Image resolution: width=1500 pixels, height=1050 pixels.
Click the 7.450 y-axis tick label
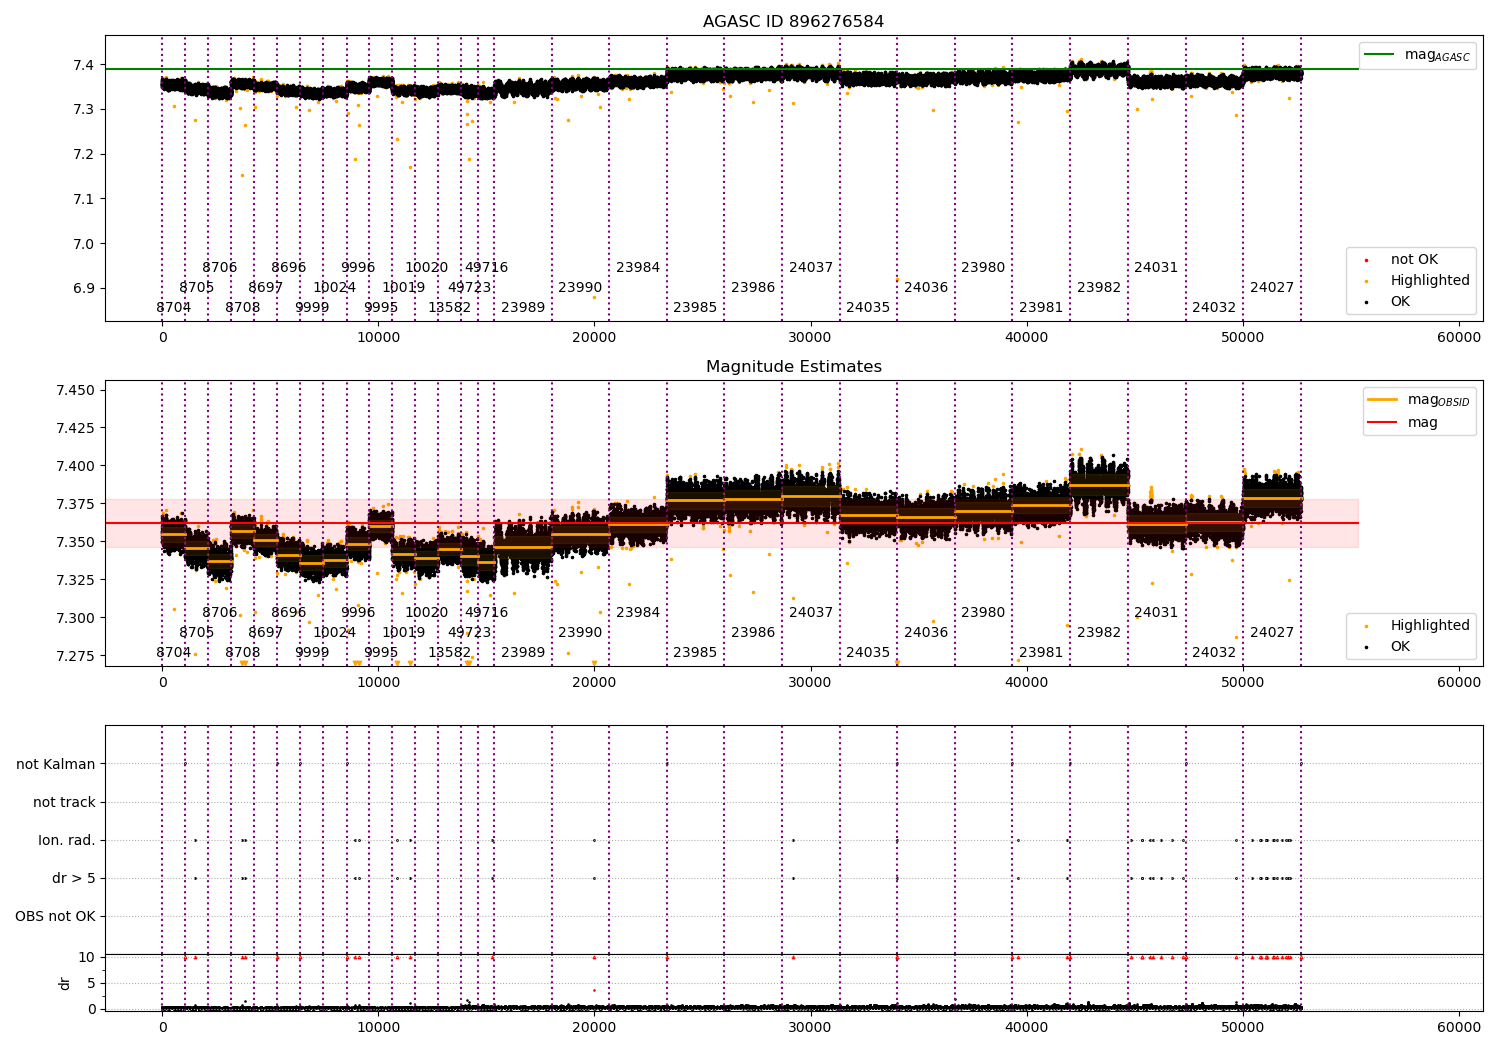click(x=76, y=390)
